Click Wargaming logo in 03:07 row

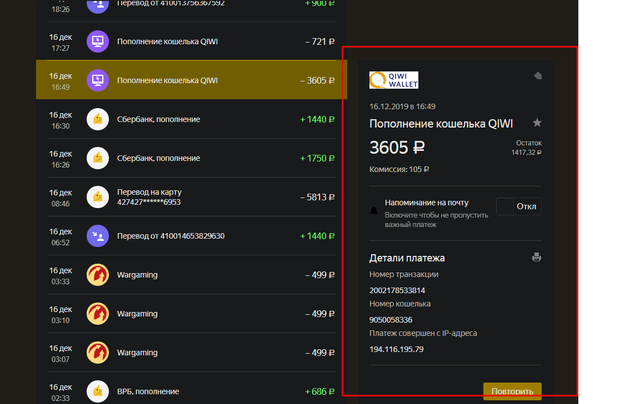98,353
